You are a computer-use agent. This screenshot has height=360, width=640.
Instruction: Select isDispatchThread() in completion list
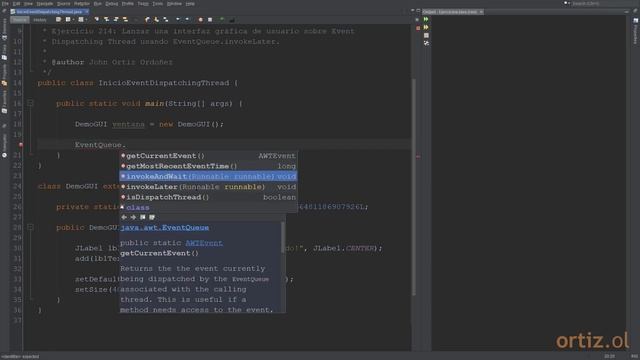click(x=208, y=197)
